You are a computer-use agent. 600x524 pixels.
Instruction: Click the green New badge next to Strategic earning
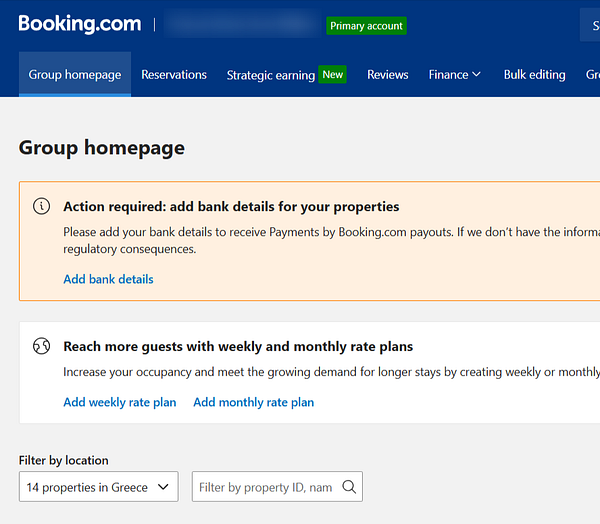click(333, 74)
